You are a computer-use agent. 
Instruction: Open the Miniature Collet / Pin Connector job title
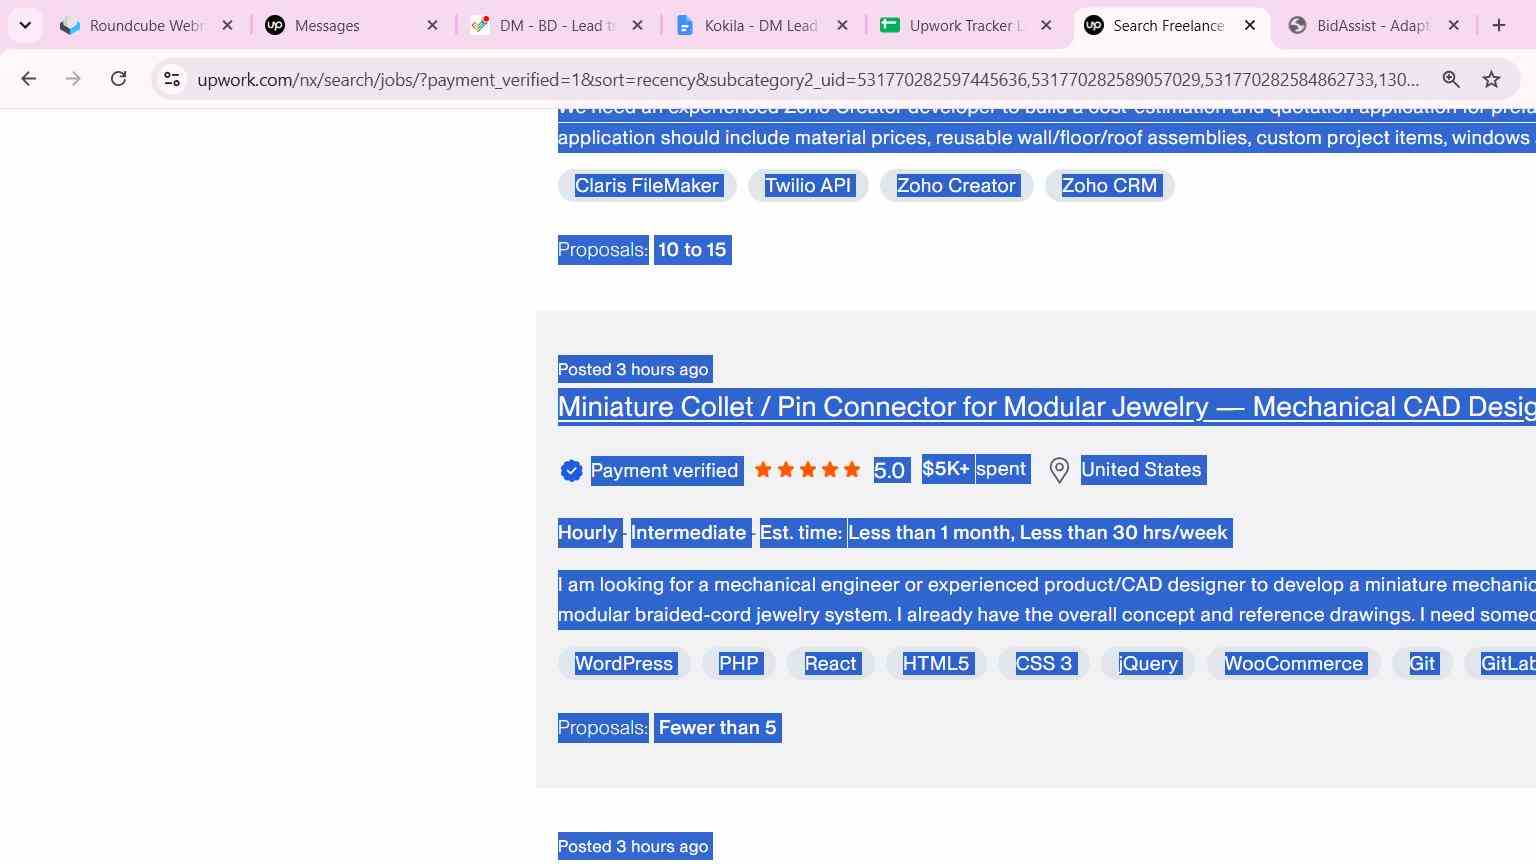tap(1046, 407)
